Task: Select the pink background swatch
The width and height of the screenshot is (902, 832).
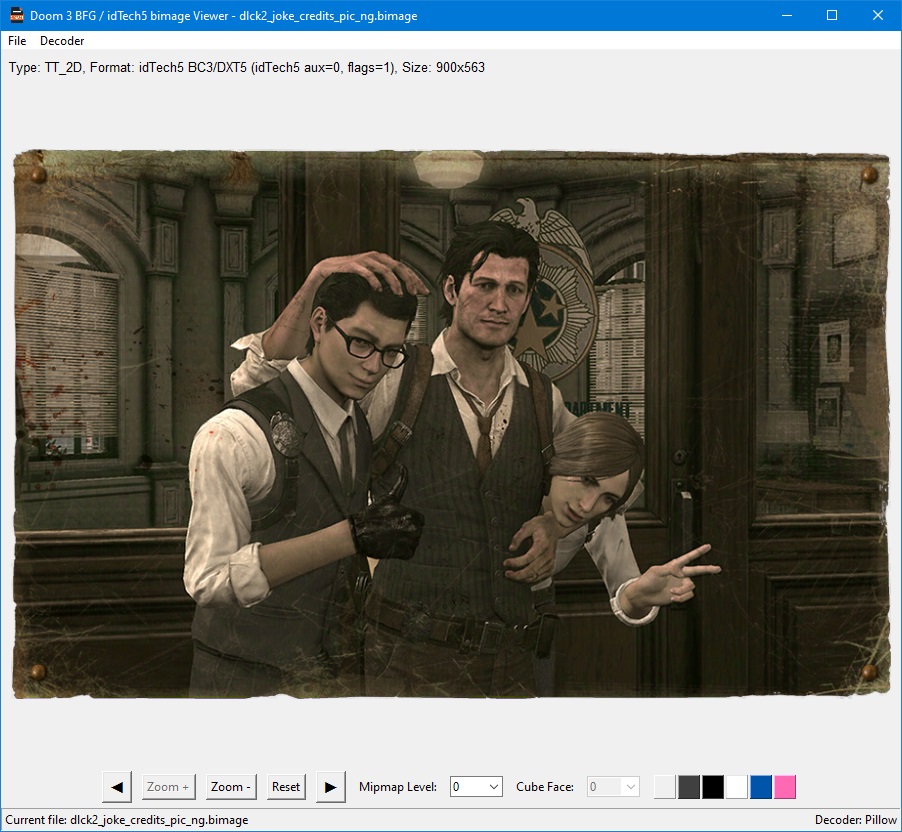Action: click(785, 787)
